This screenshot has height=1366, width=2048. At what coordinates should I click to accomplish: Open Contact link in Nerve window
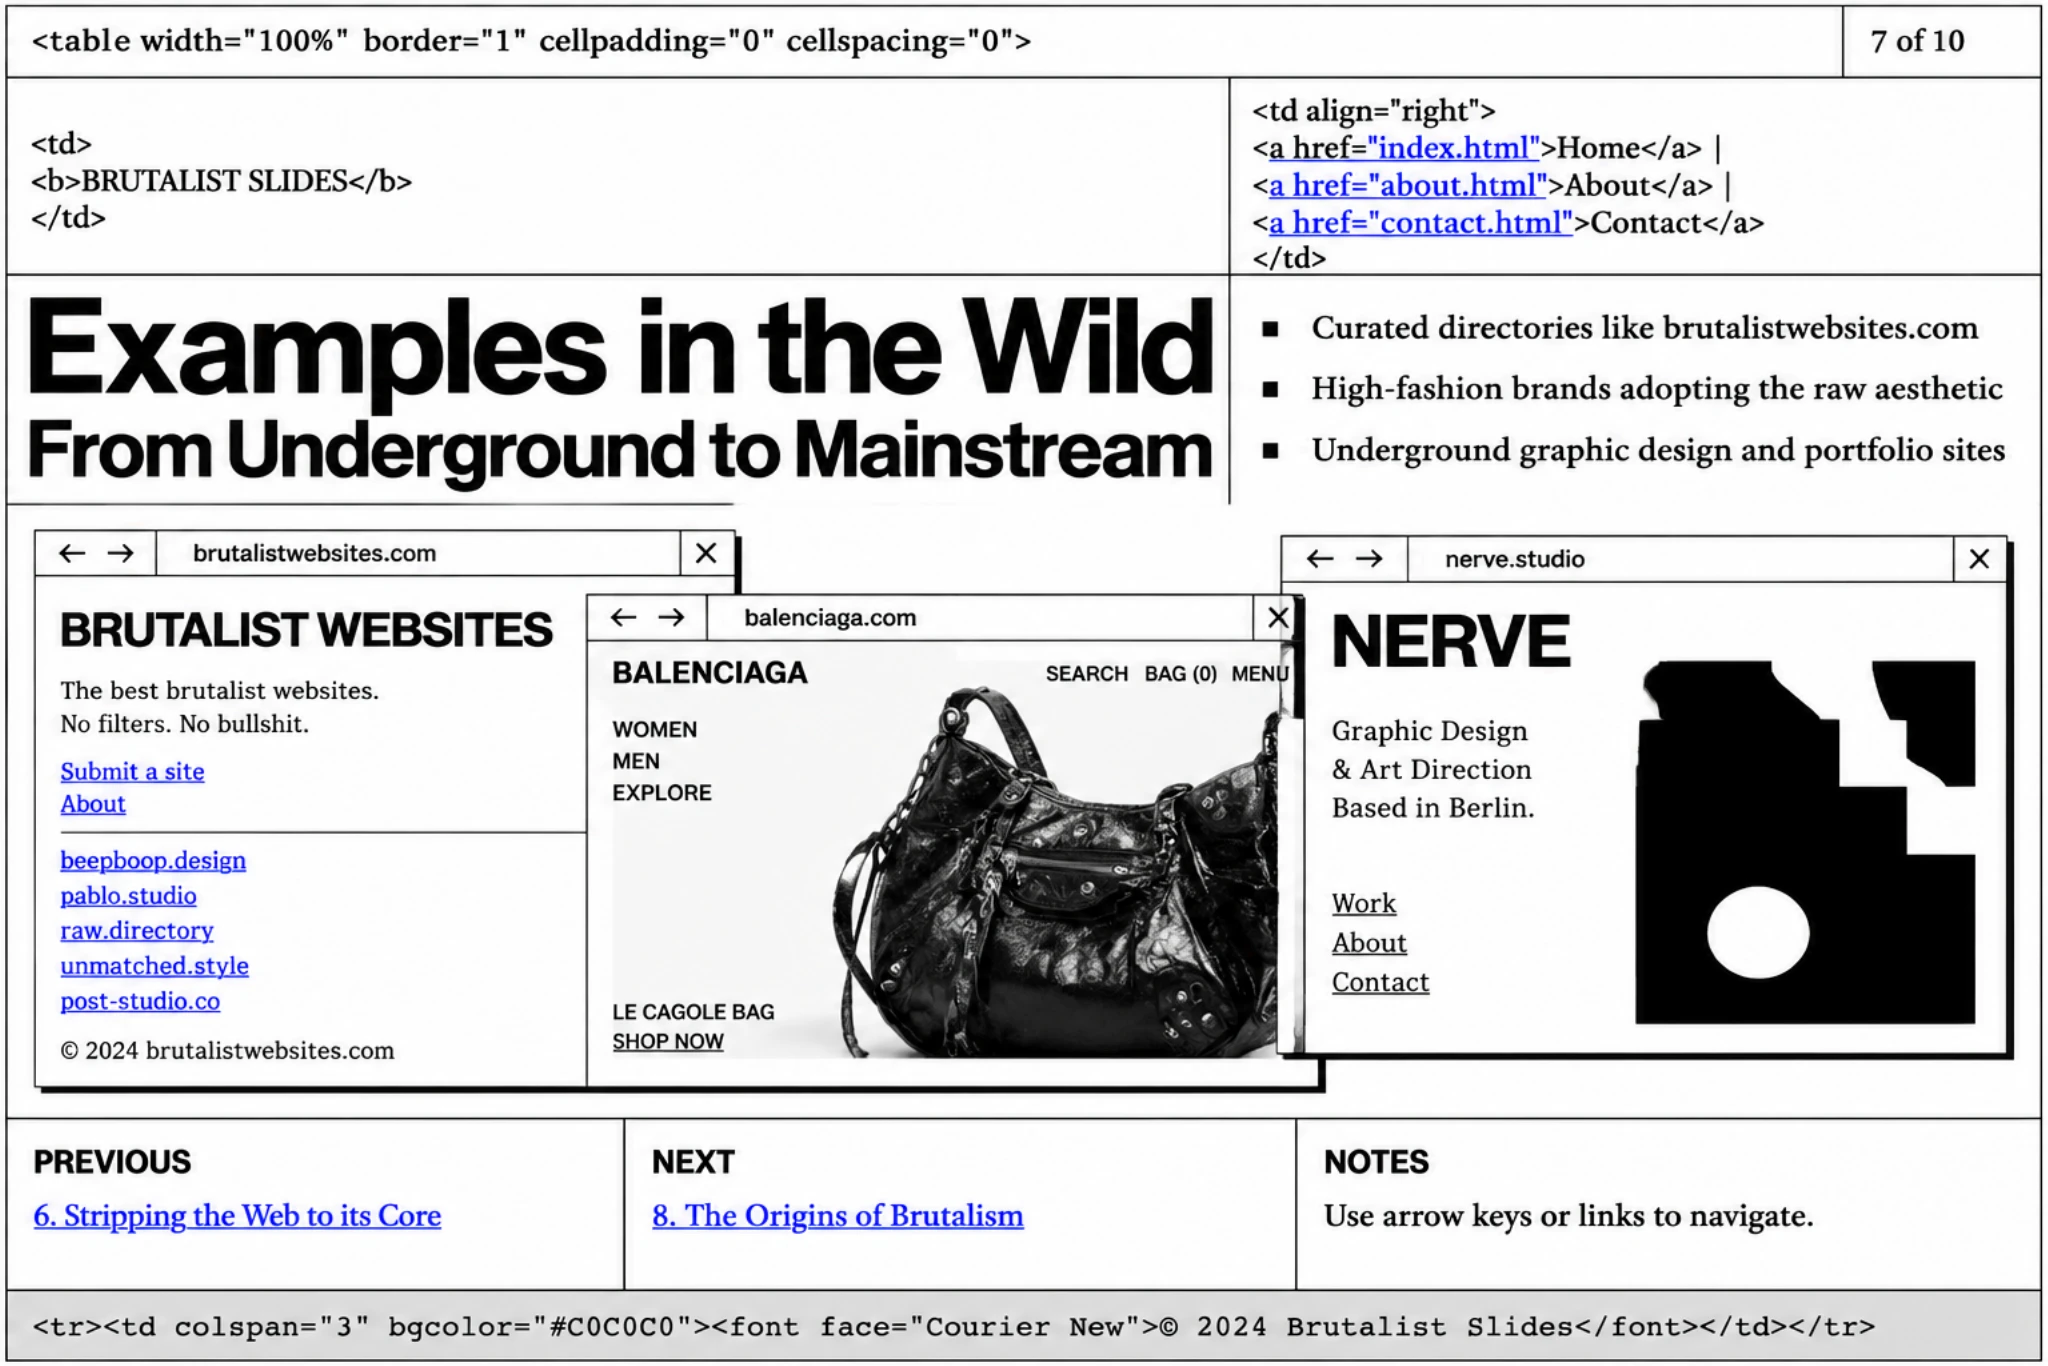tap(1380, 981)
